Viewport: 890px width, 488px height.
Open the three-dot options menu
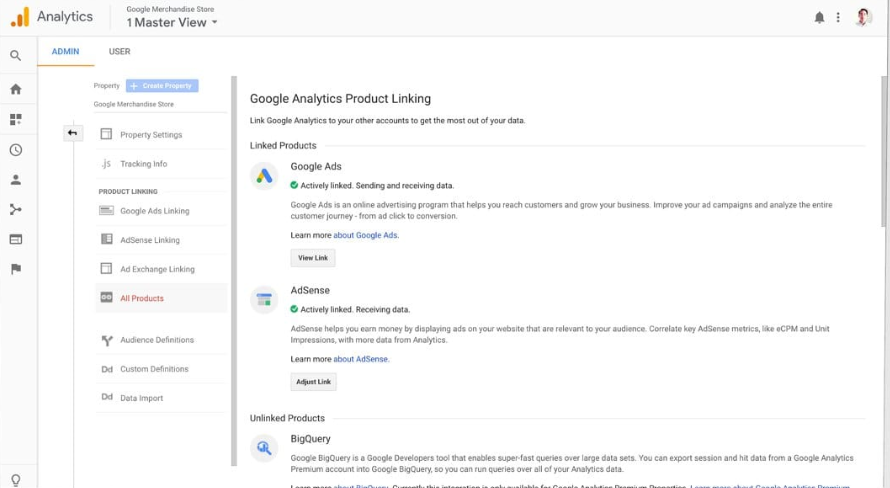pos(838,17)
